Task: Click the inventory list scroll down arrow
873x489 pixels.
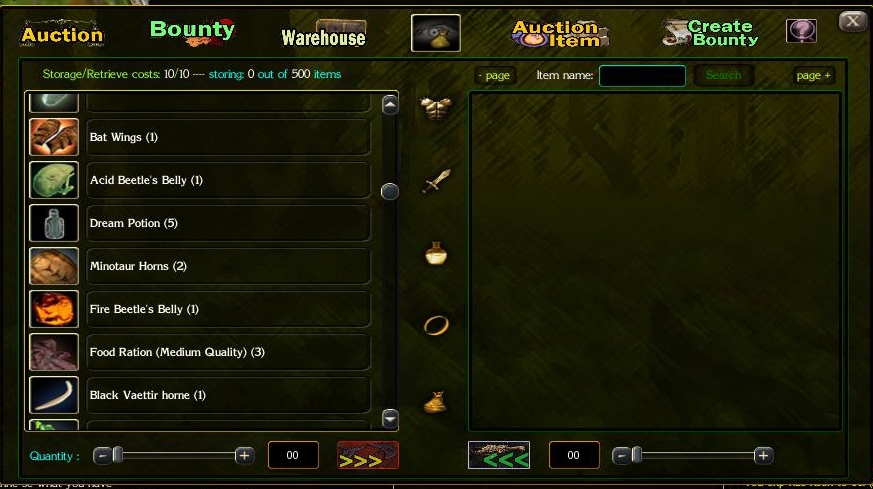Action: tap(390, 418)
